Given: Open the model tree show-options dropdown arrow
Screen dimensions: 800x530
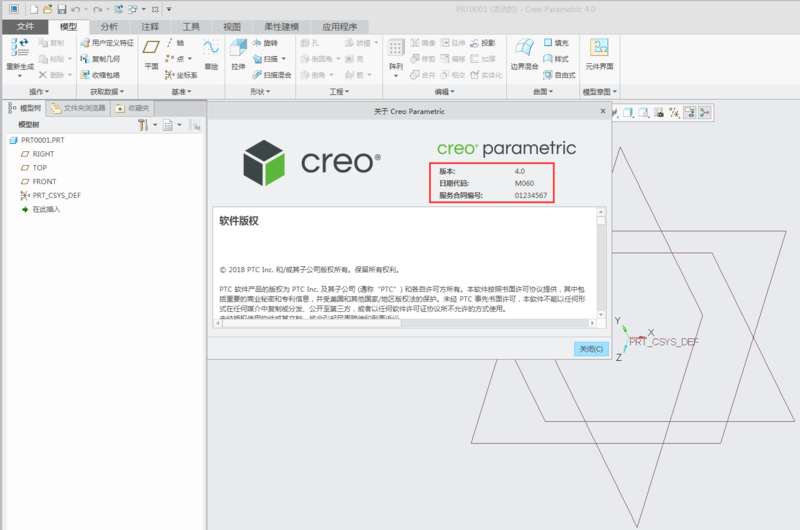Looking at the screenshot, I should pyautogui.click(x=179, y=124).
